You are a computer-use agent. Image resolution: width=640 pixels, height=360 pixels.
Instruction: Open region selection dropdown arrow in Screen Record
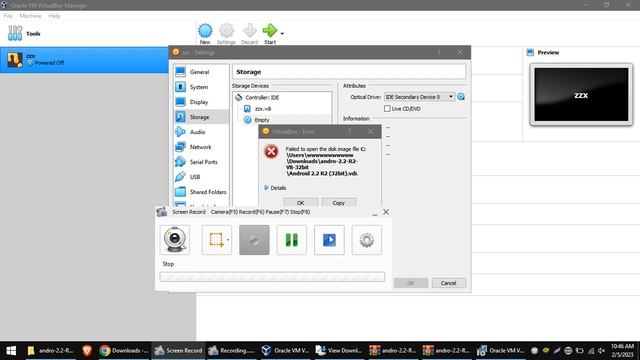coord(228,240)
